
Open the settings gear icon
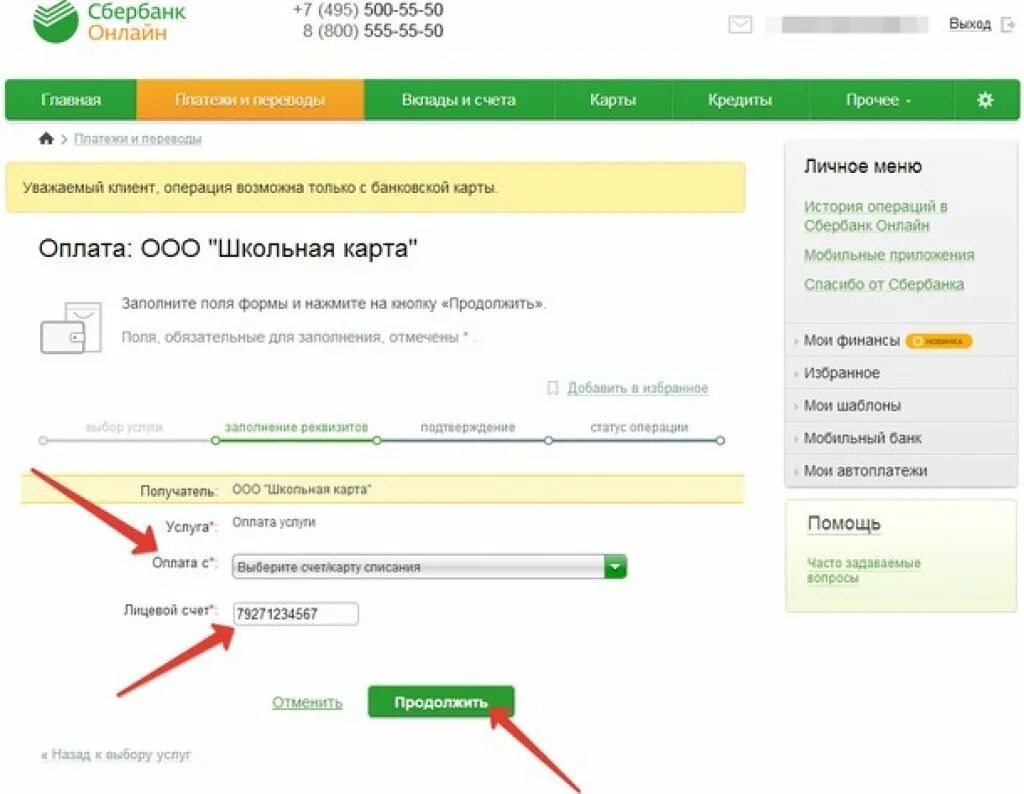coord(985,100)
